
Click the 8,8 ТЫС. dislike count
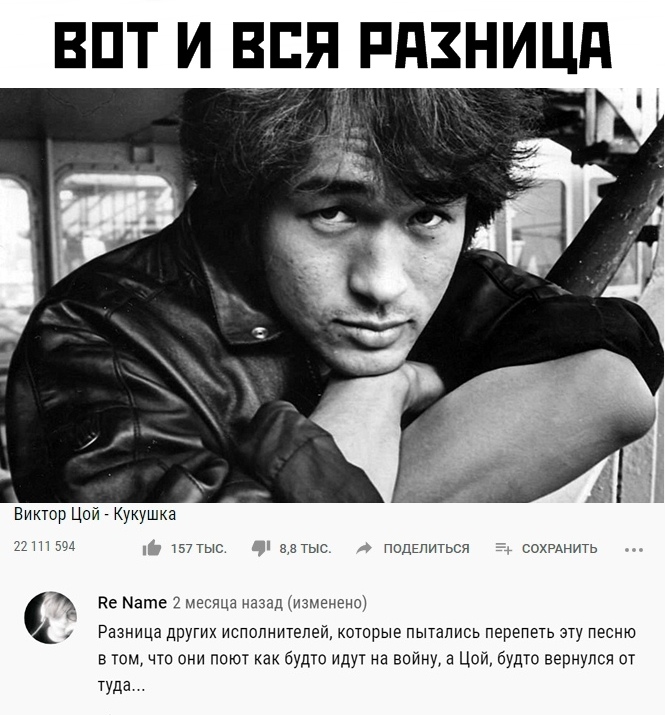coord(305,549)
